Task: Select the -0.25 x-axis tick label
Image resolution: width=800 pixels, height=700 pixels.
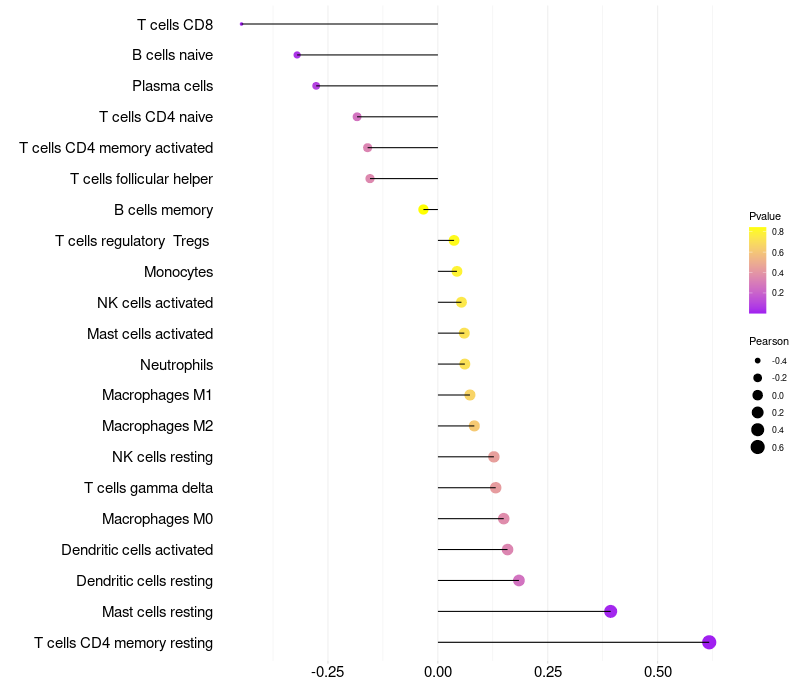Action: (327, 672)
